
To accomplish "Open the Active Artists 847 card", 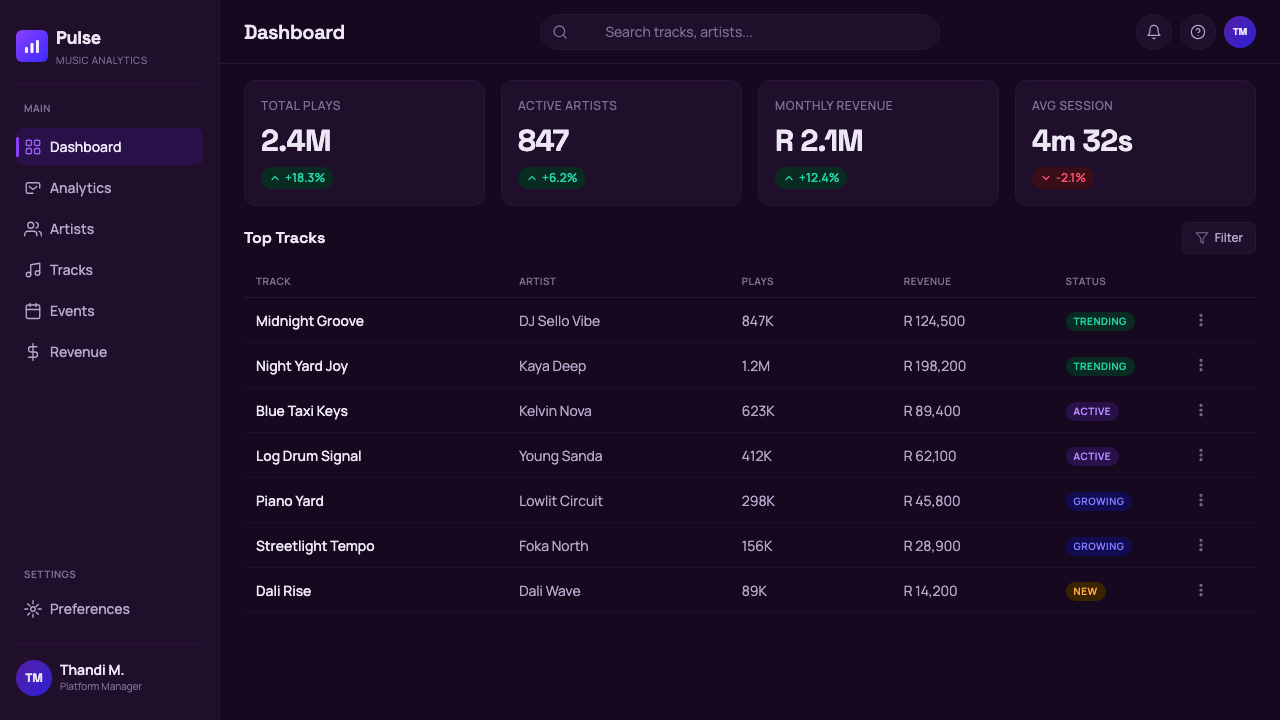I will [621, 143].
